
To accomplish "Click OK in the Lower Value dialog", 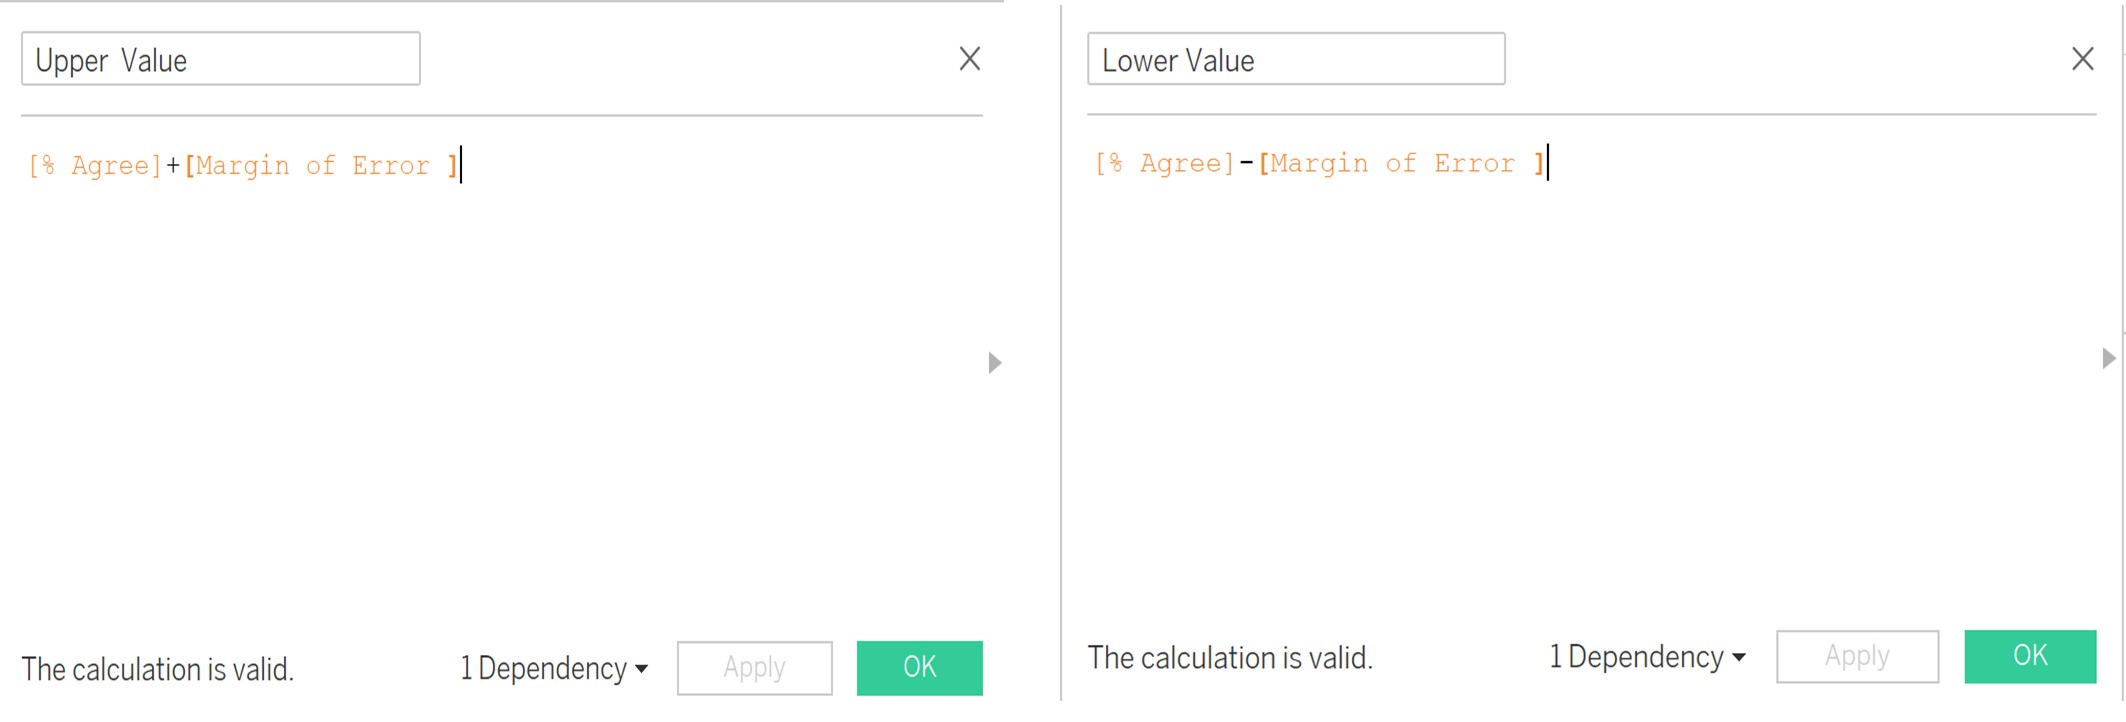I will click(2029, 656).
